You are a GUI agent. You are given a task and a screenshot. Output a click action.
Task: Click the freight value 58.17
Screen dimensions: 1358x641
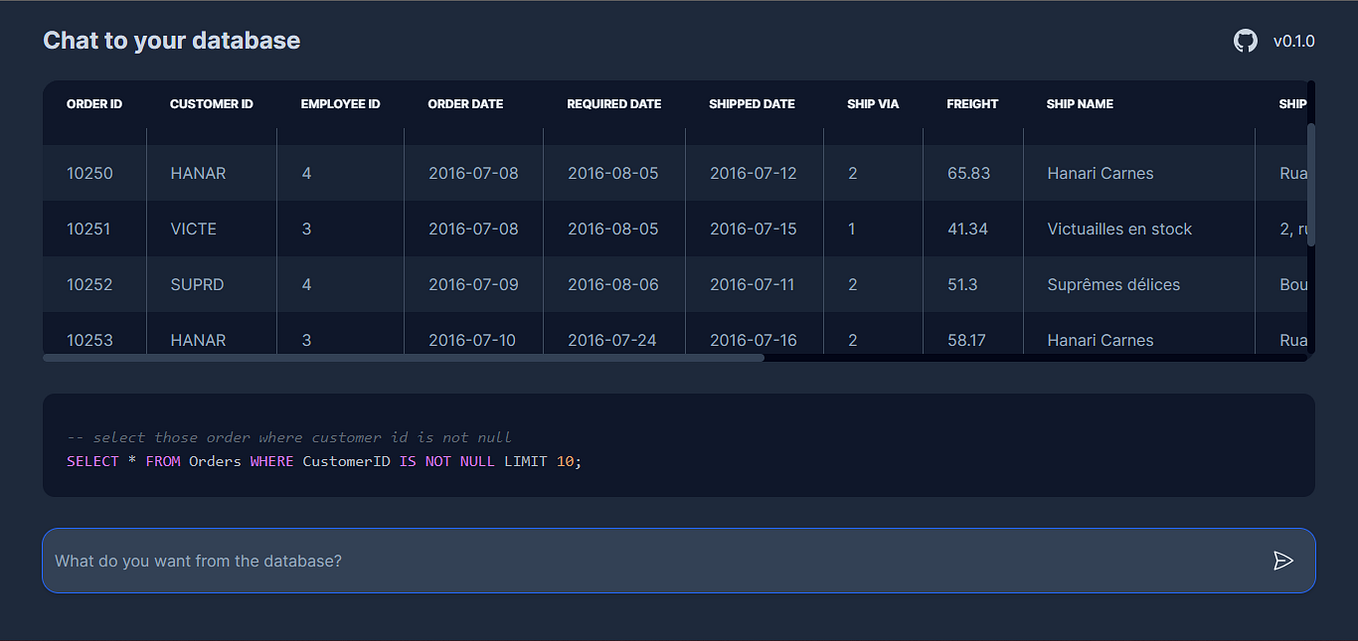968,339
